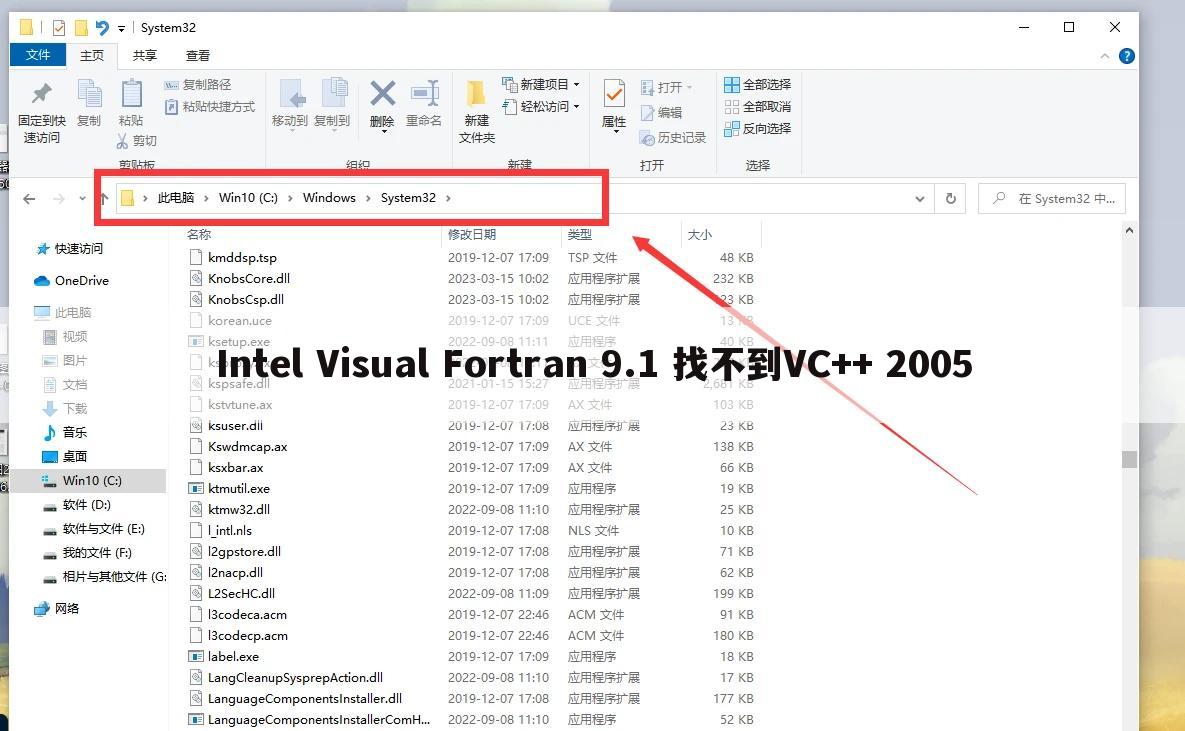Click the Undo arrow in title bar toolbar
This screenshot has height=731, width=1185.
(102, 28)
